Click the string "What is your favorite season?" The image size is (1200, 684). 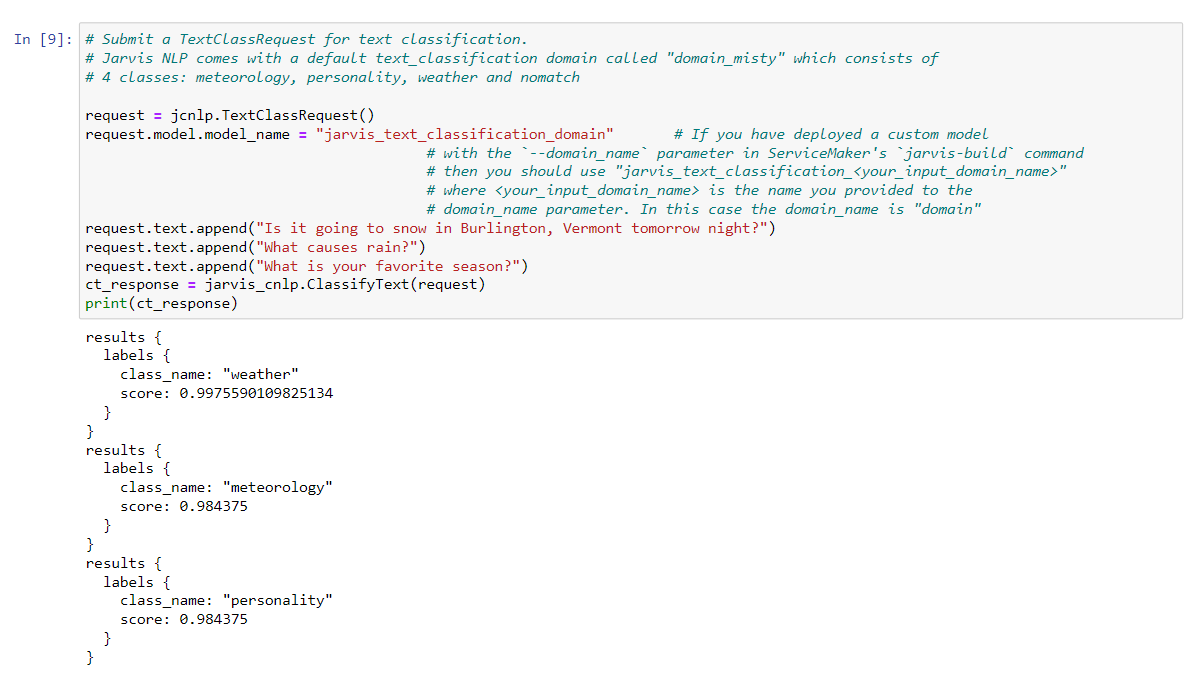click(x=388, y=266)
